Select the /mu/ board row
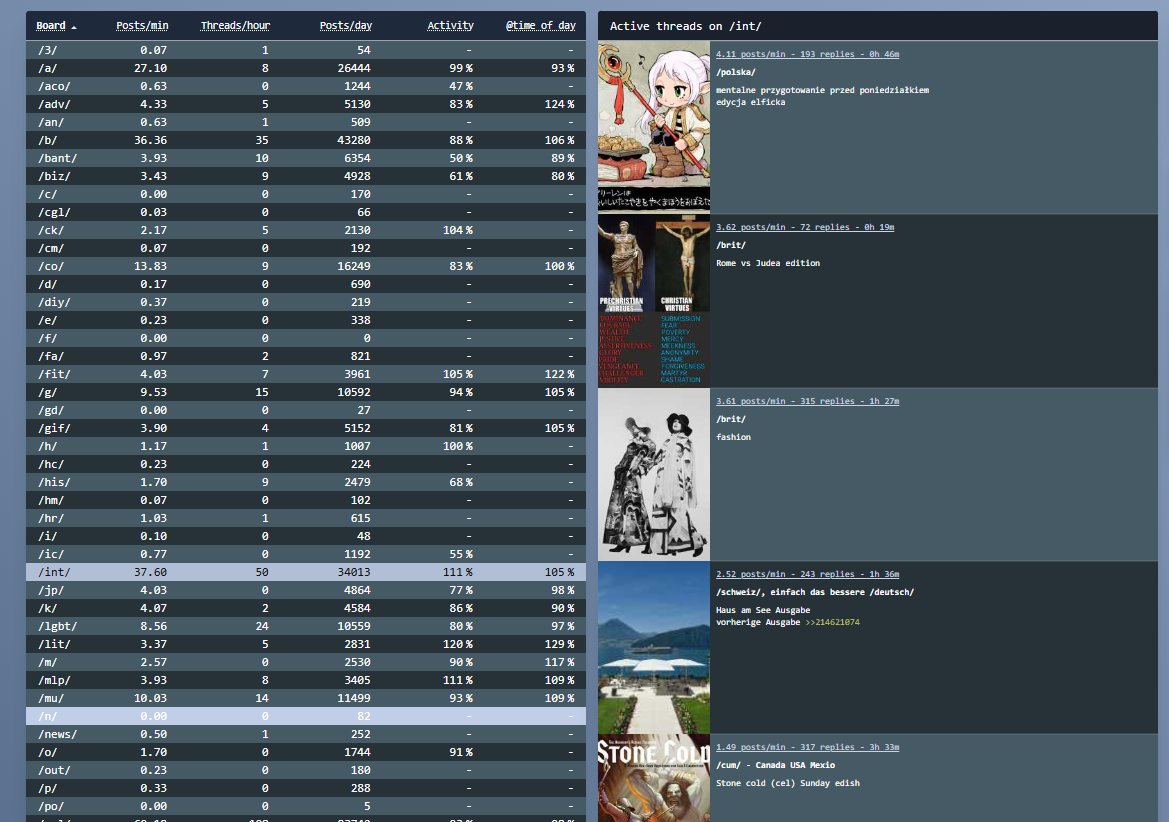 tap(306, 698)
